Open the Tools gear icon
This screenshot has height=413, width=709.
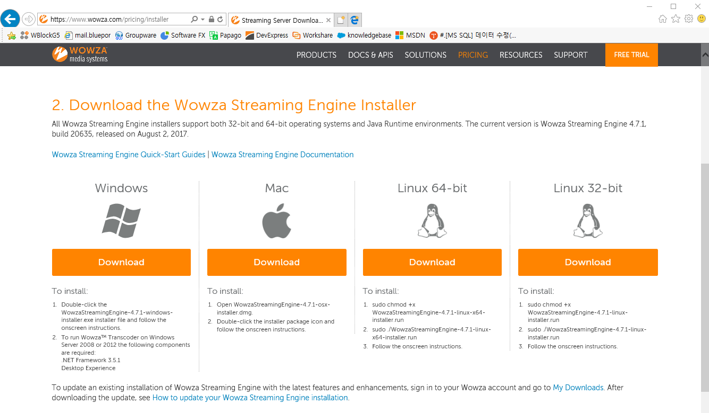689,19
